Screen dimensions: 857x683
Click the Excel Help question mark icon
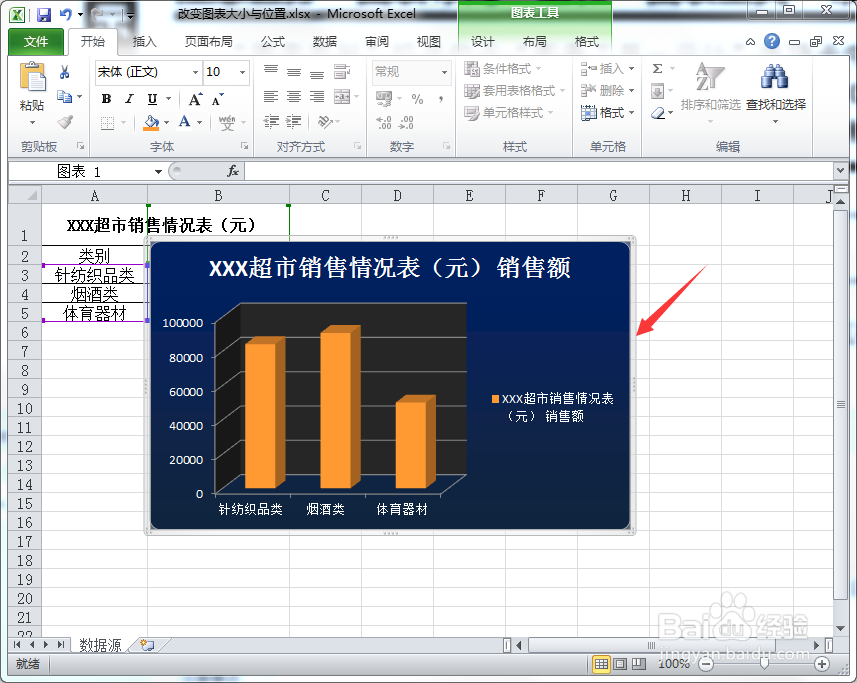click(x=772, y=41)
